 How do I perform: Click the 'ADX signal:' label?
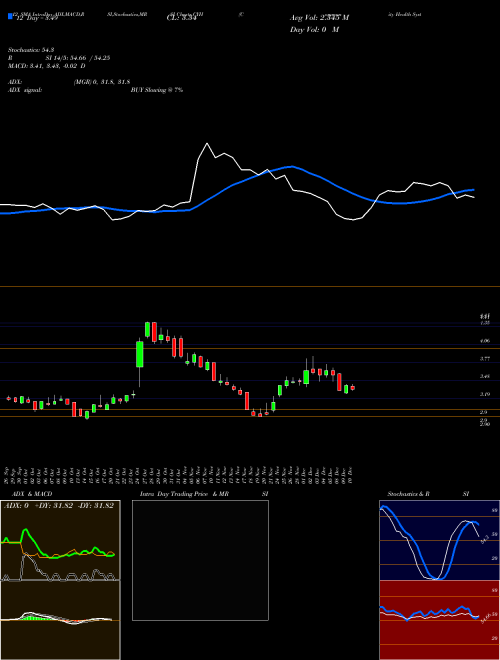point(25,90)
